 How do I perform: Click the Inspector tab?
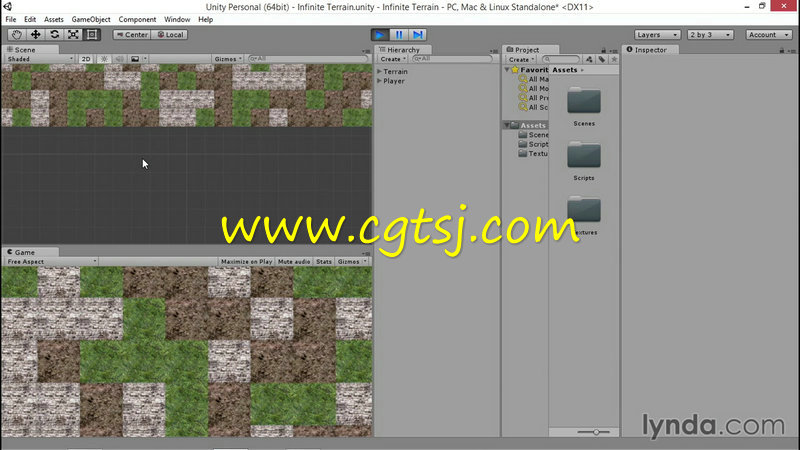pyautogui.click(x=651, y=49)
